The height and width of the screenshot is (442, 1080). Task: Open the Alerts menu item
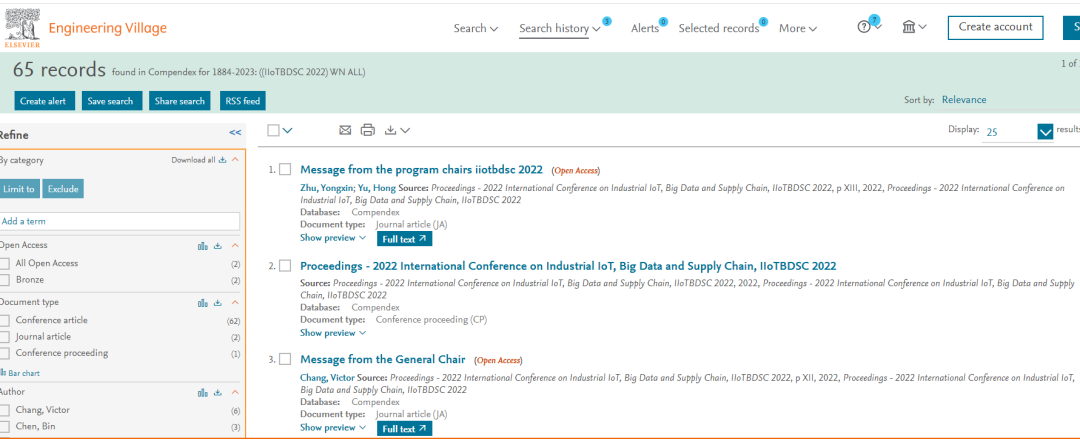pyautogui.click(x=645, y=28)
